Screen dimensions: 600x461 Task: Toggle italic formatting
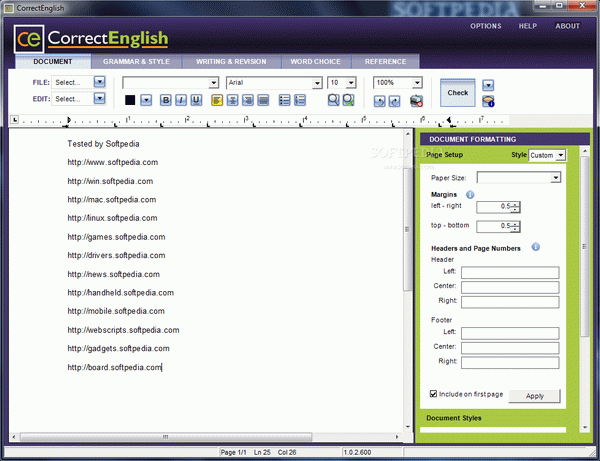pyautogui.click(x=181, y=100)
